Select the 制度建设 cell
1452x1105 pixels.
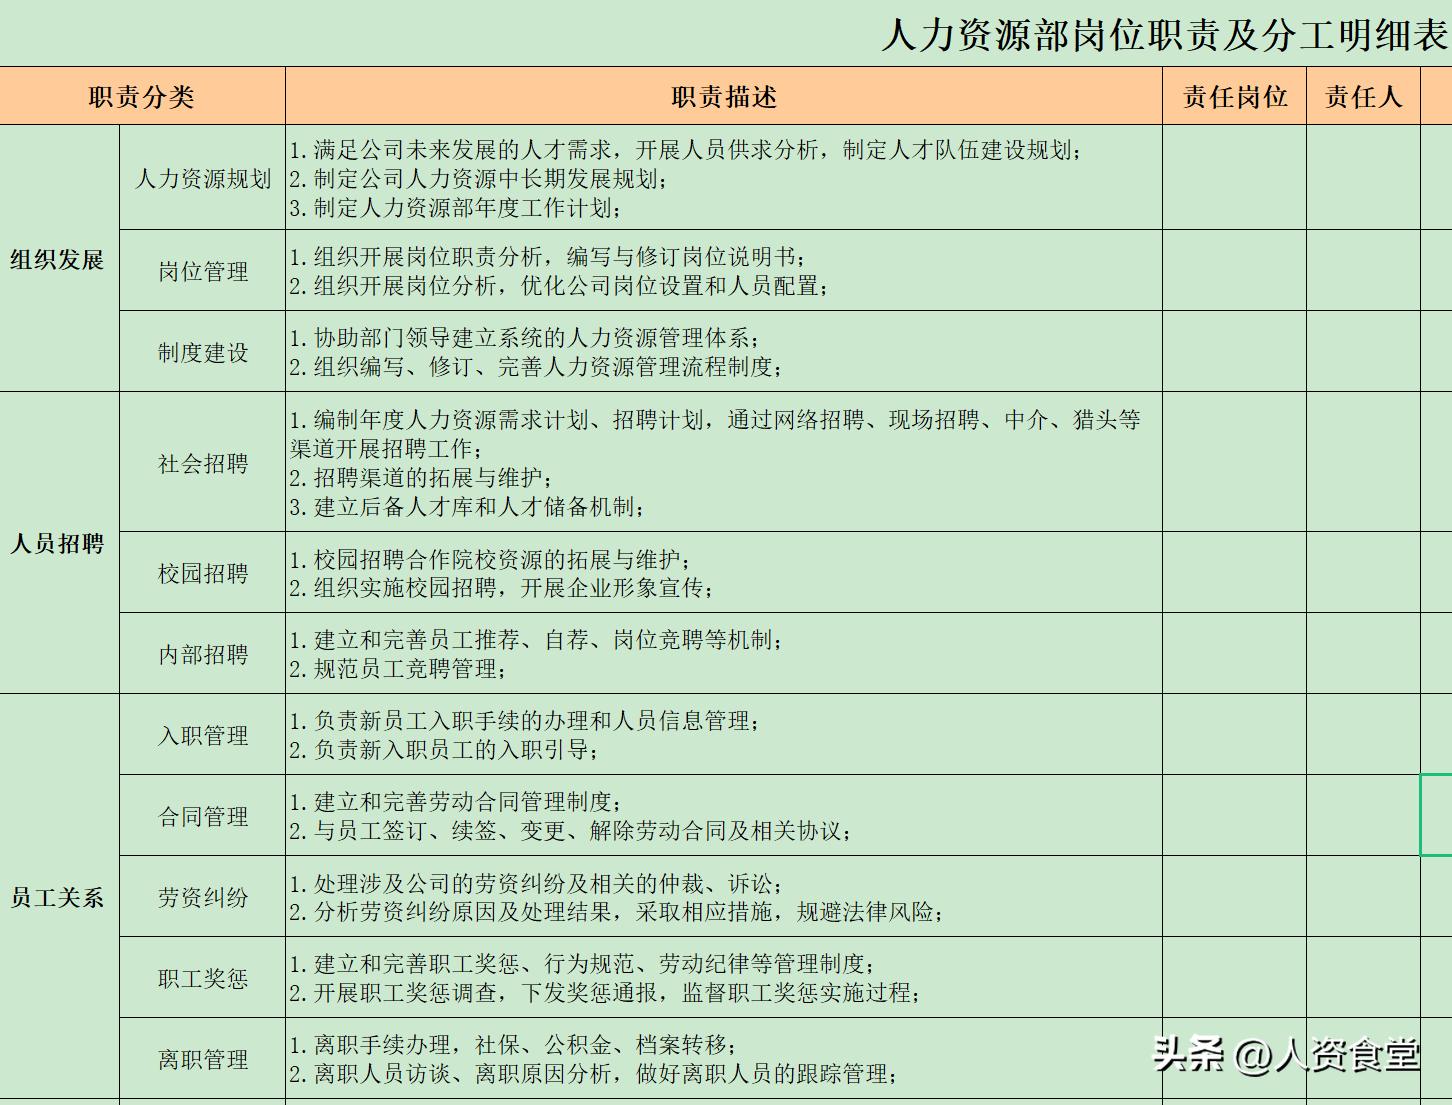203,352
